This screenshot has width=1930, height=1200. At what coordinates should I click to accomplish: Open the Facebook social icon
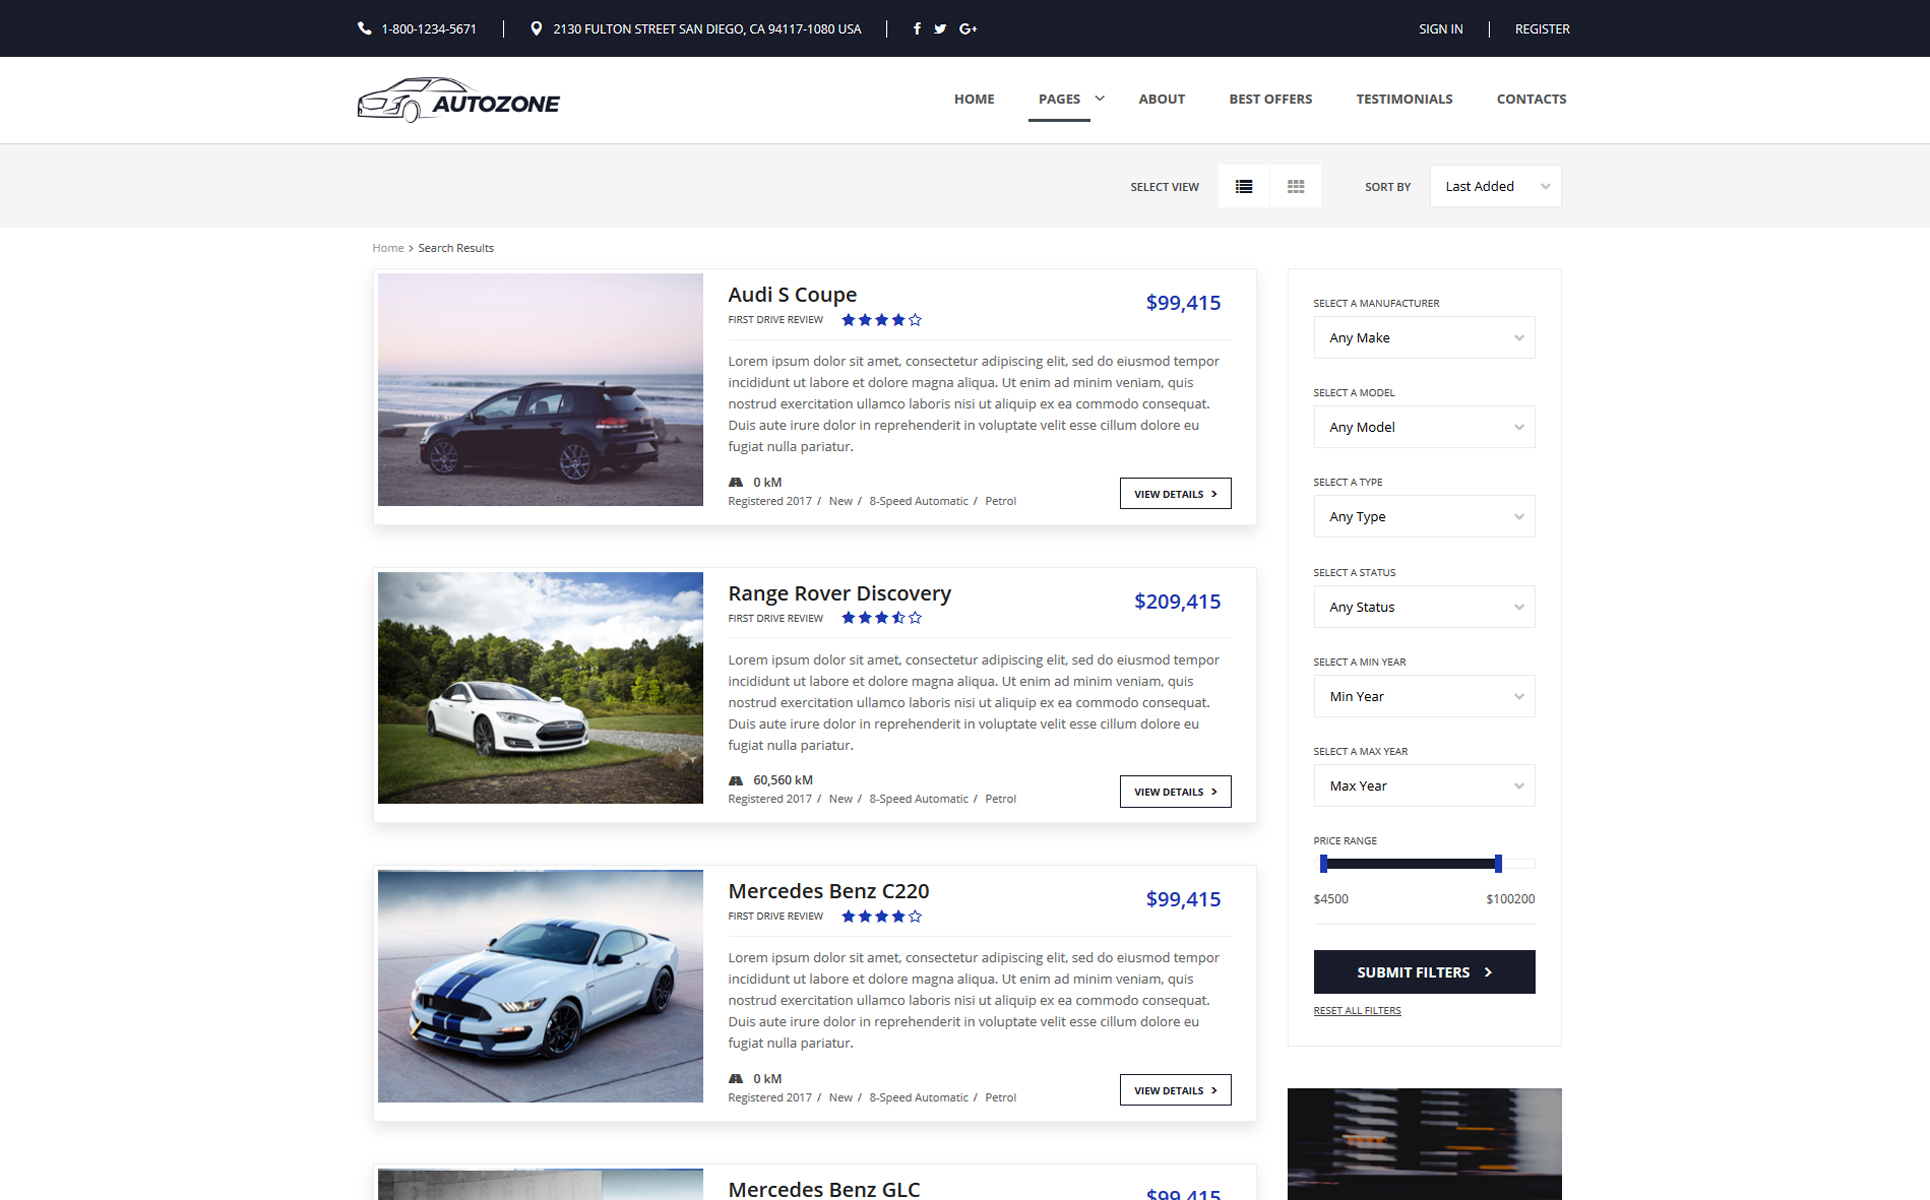tap(916, 29)
